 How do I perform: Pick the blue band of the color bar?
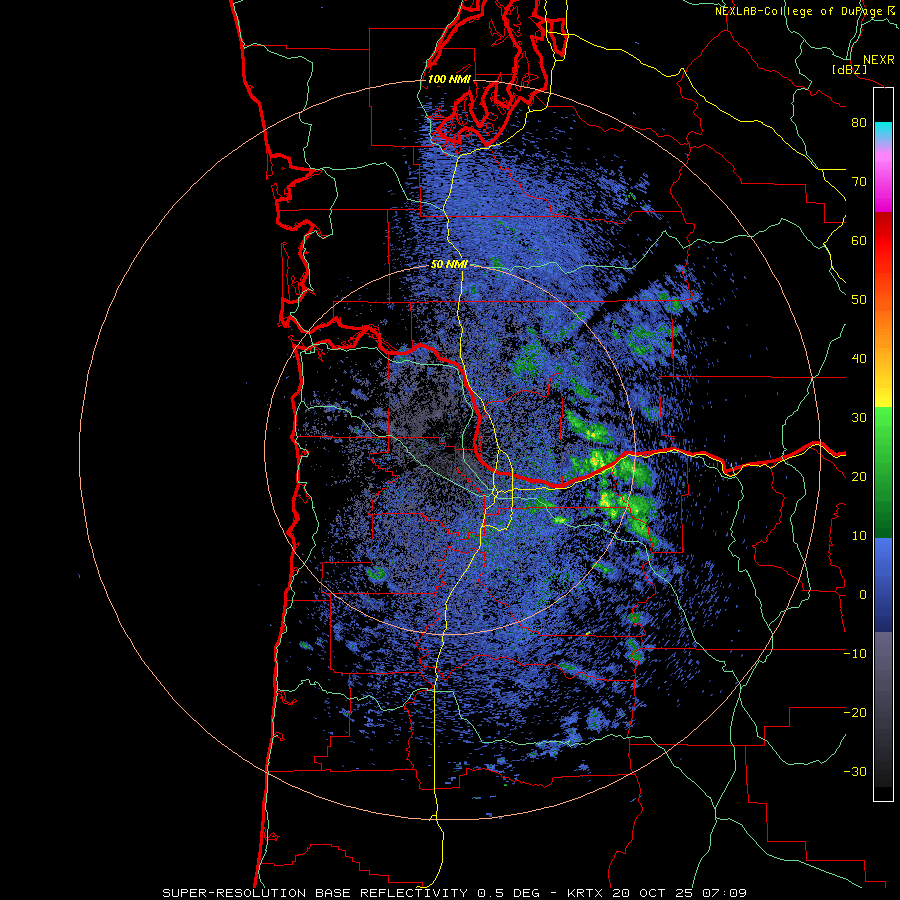[883, 585]
